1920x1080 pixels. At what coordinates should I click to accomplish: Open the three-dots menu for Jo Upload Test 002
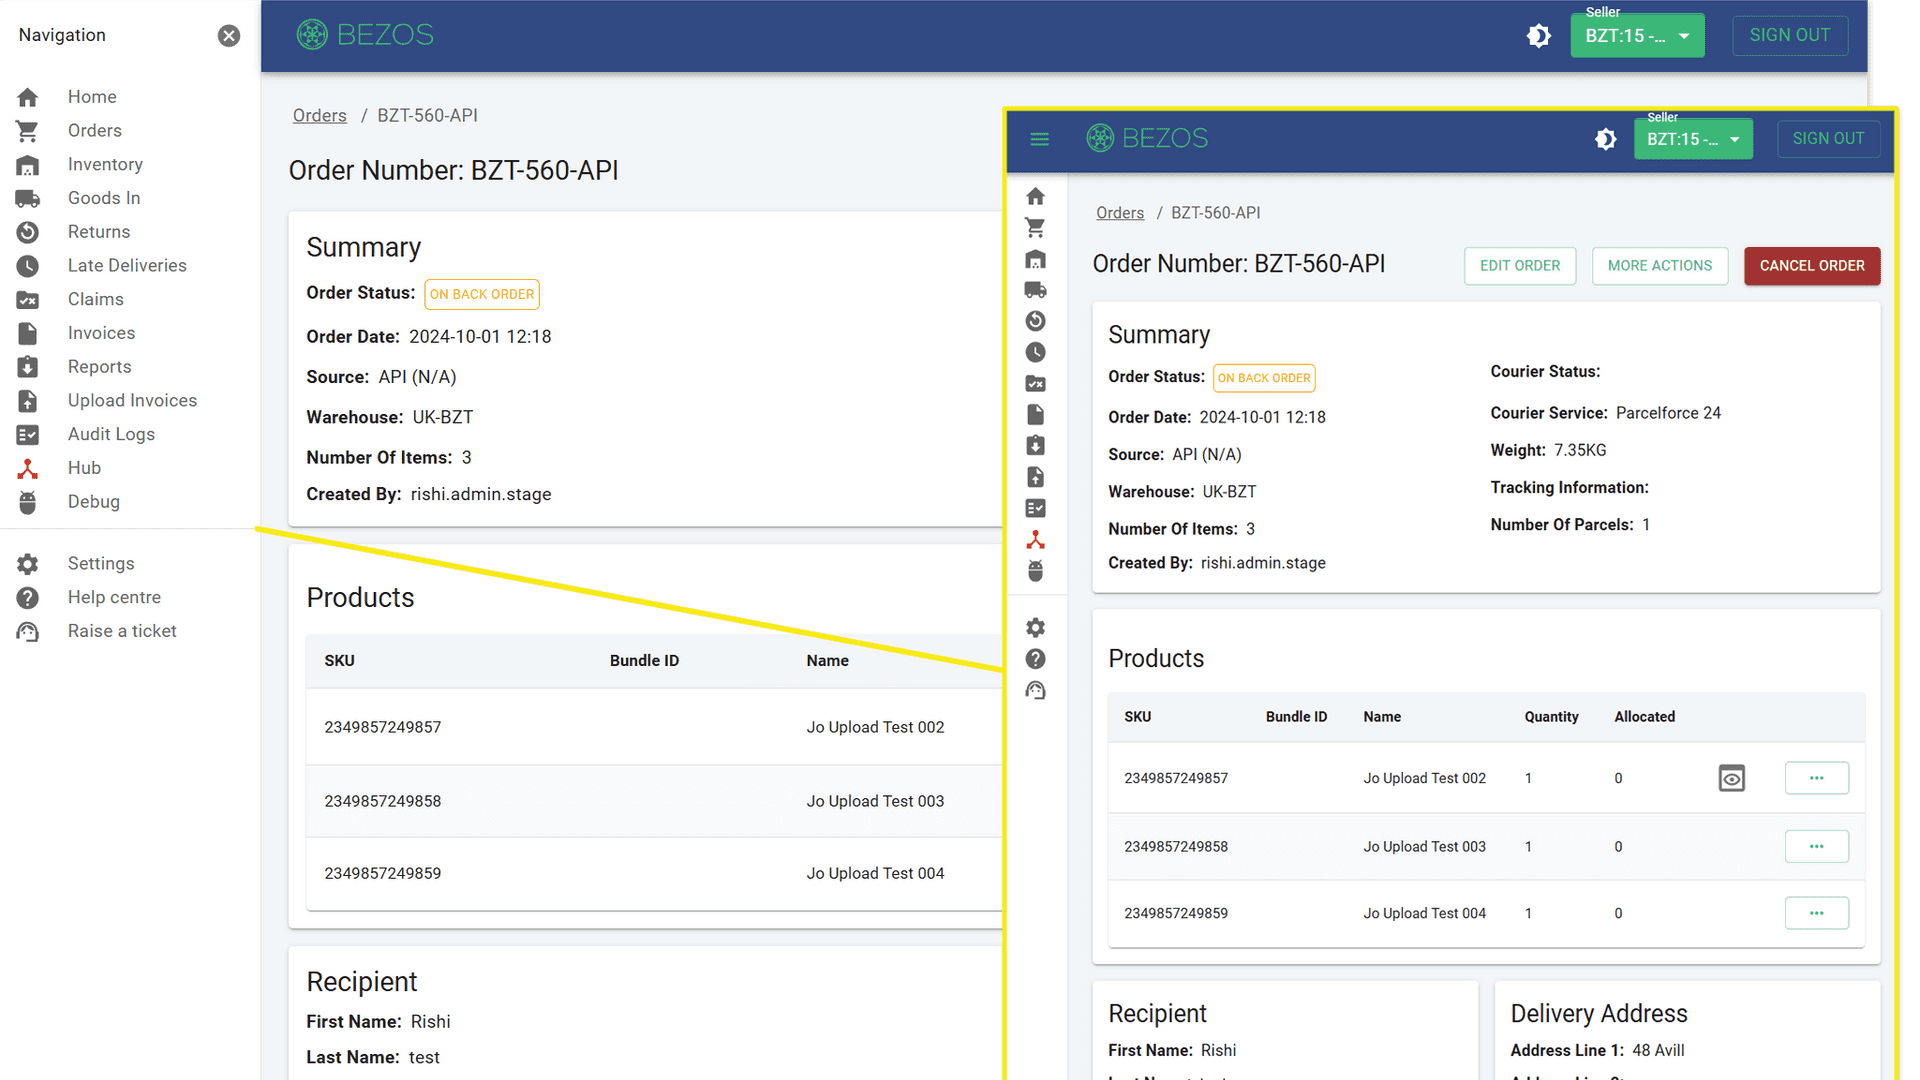[x=1816, y=778]
